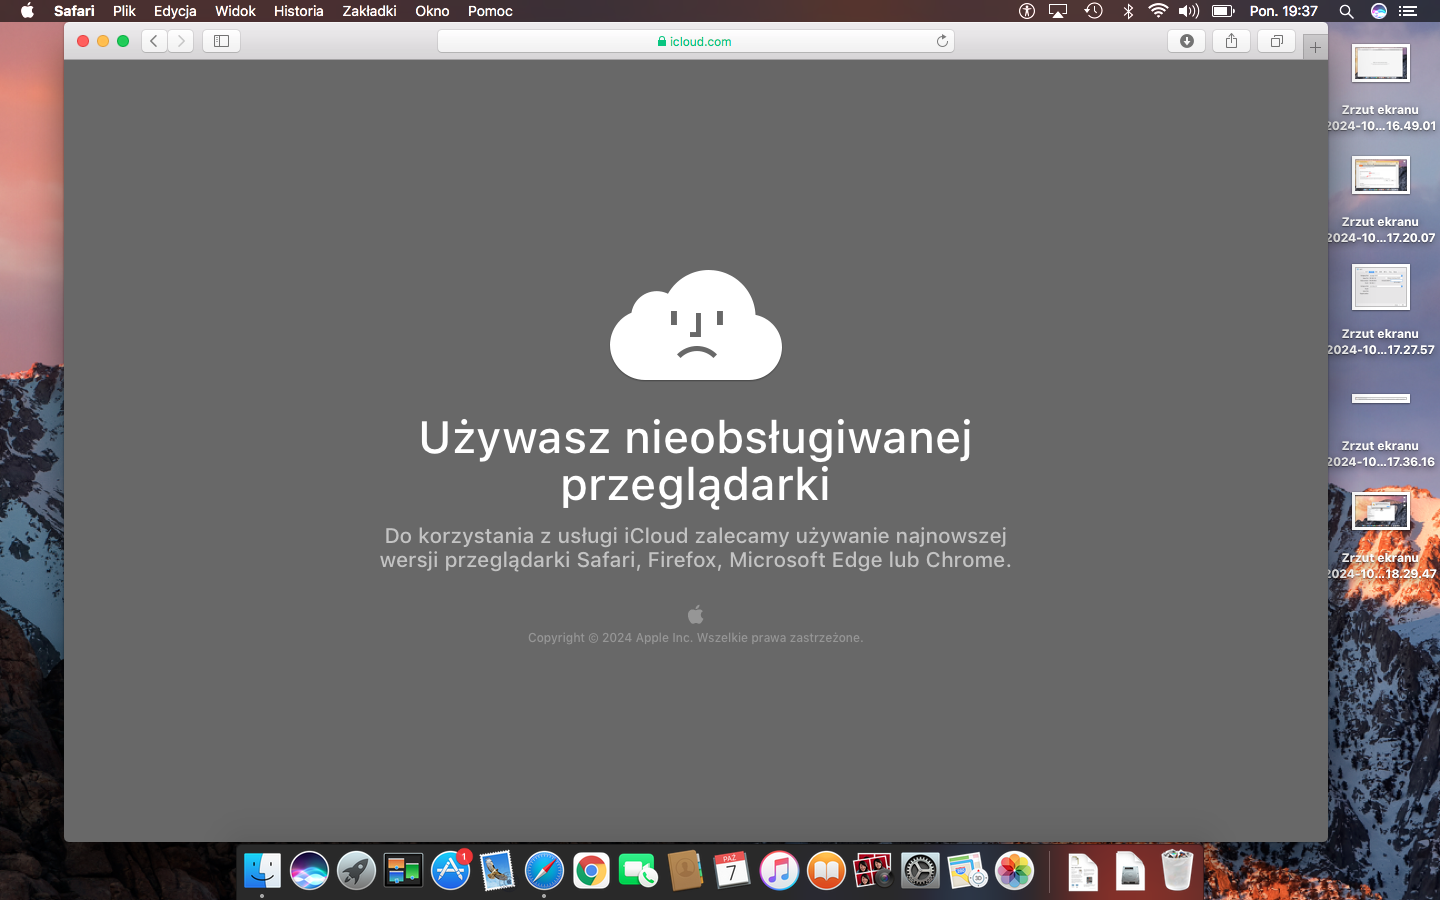Click the icloud.com address field
The height and width of the screenshot is (900, 1440).
[x=695, y=41]
